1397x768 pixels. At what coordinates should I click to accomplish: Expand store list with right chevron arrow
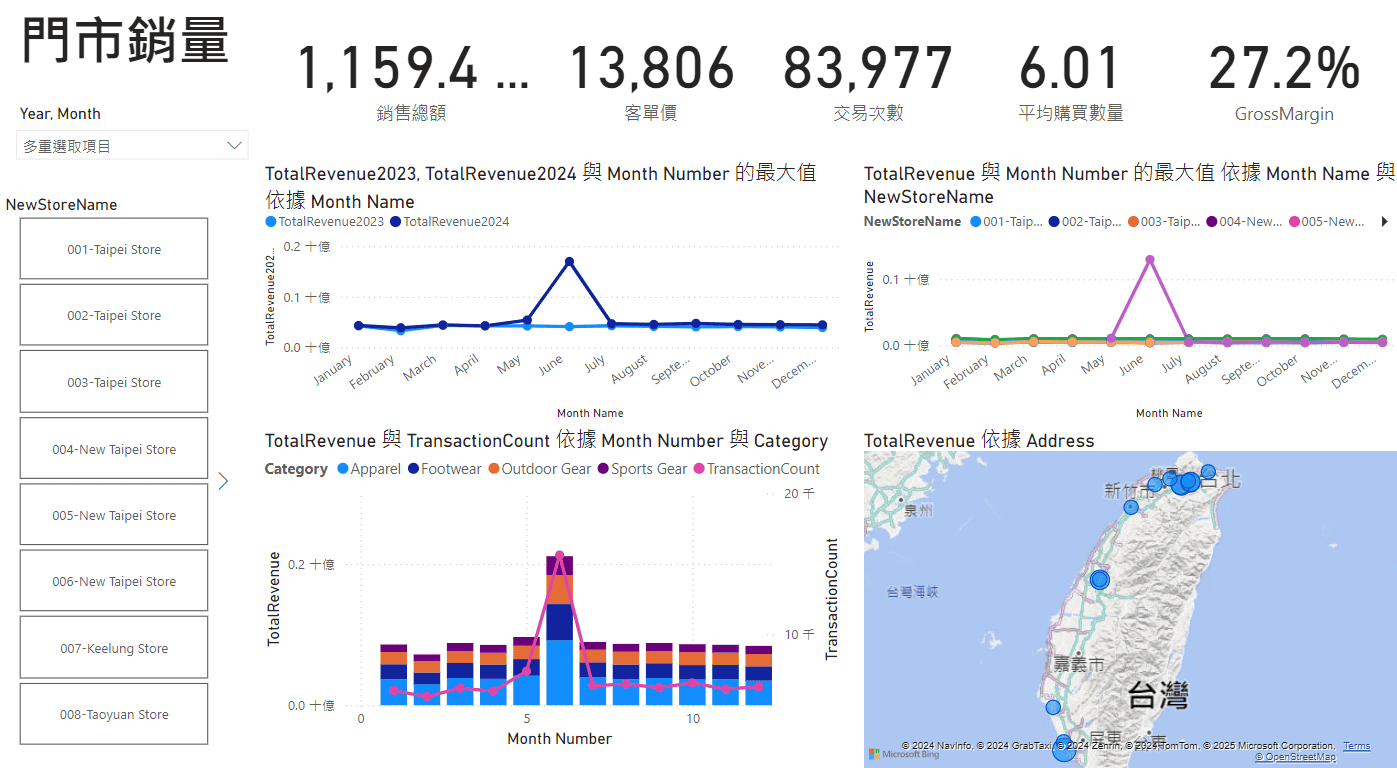(223, 481)
